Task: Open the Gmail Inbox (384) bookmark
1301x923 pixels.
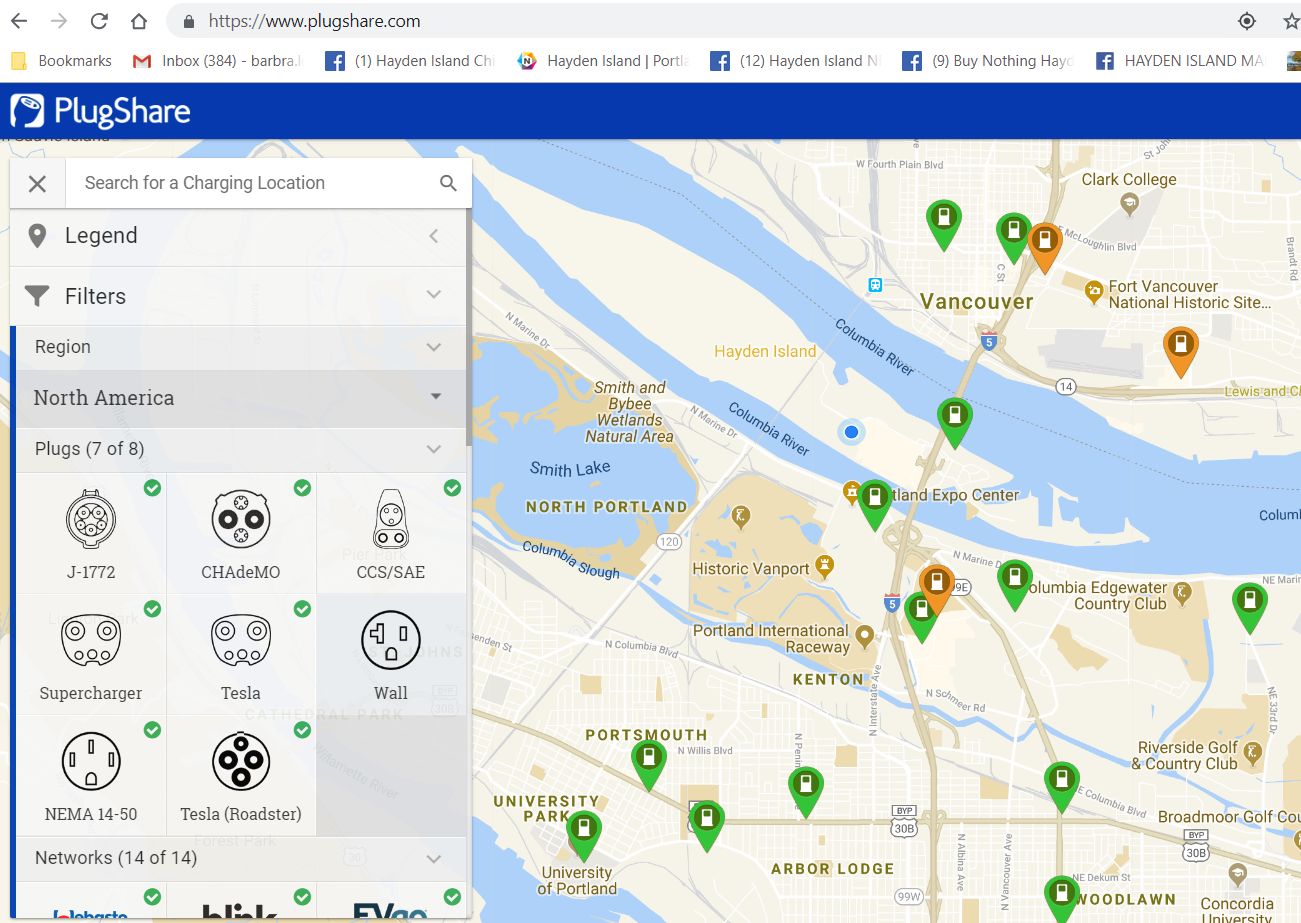Action: (x=217, y=61)
